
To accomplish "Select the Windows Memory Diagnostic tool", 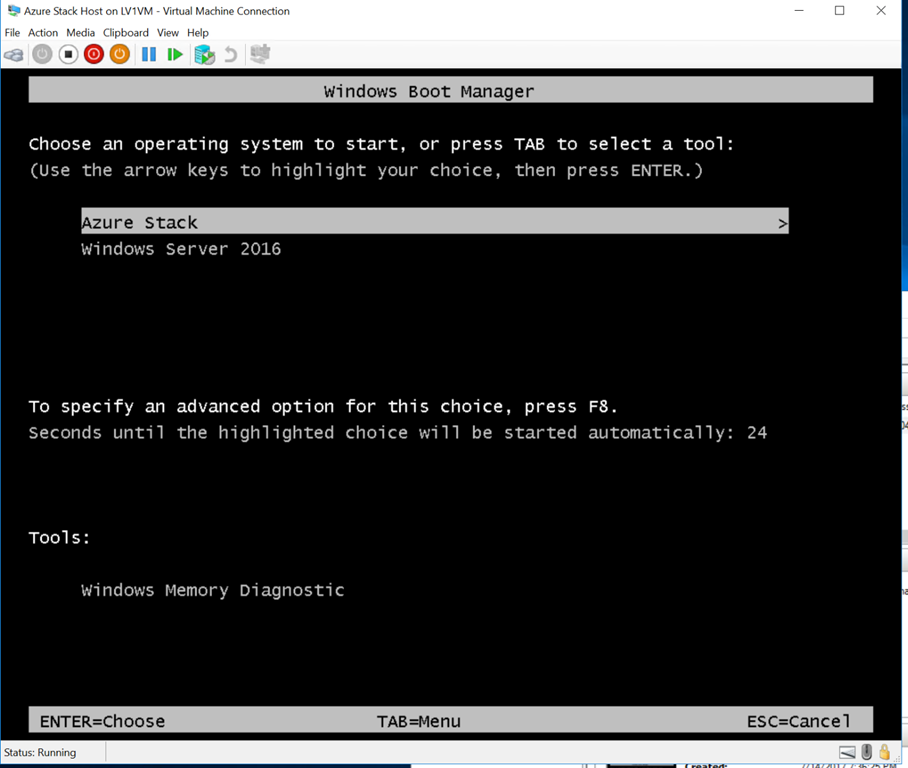I will click(x=213, y=590).
